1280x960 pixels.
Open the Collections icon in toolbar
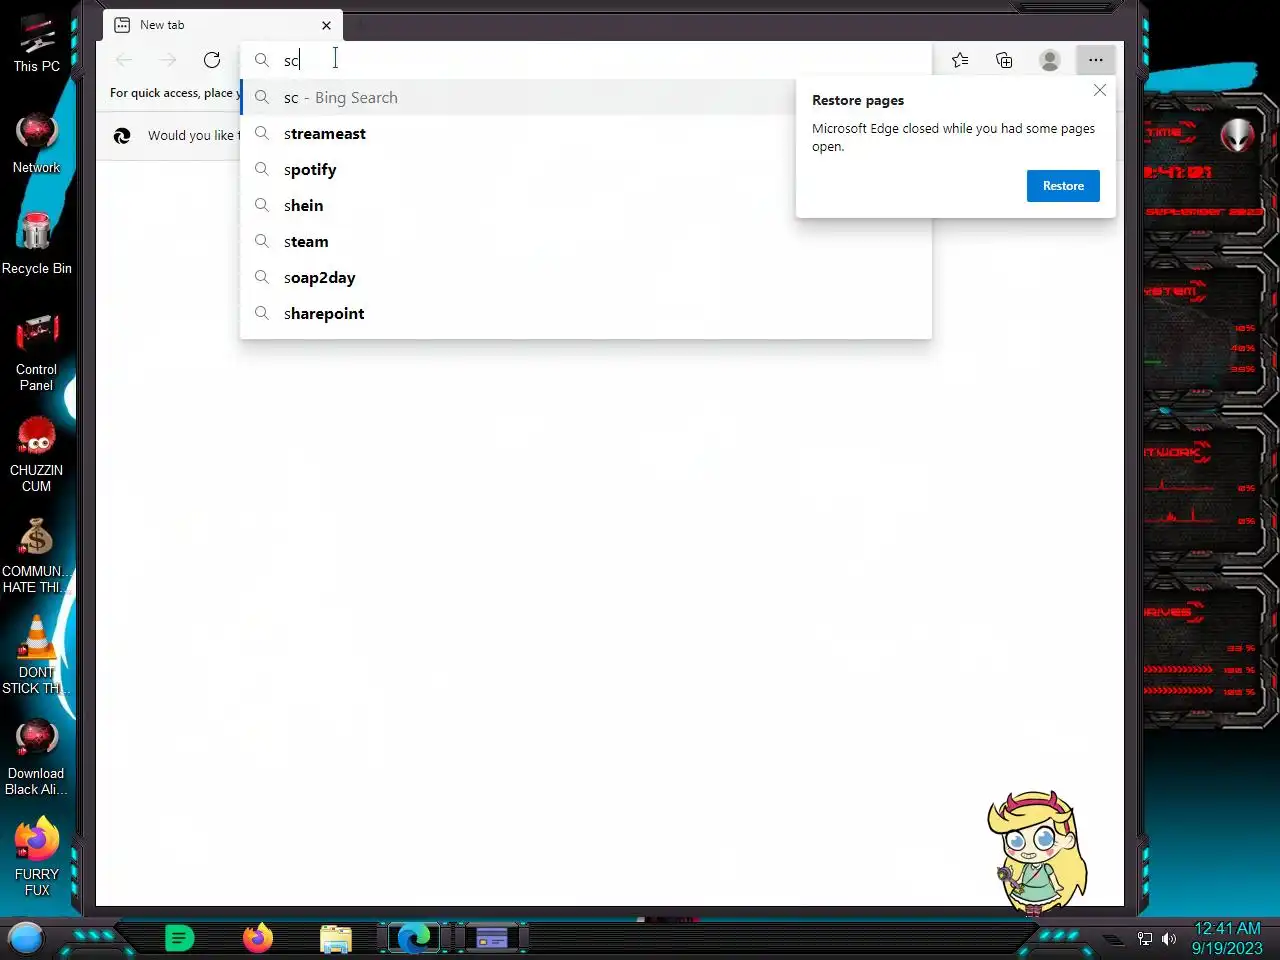(1004, 60)
